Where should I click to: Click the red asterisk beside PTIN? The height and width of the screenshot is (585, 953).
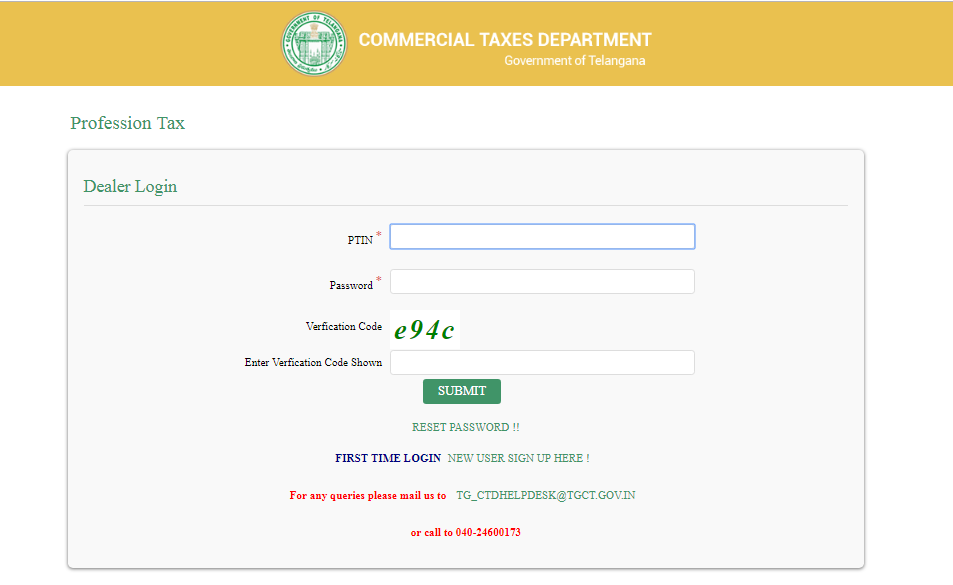tap(378, 231)
